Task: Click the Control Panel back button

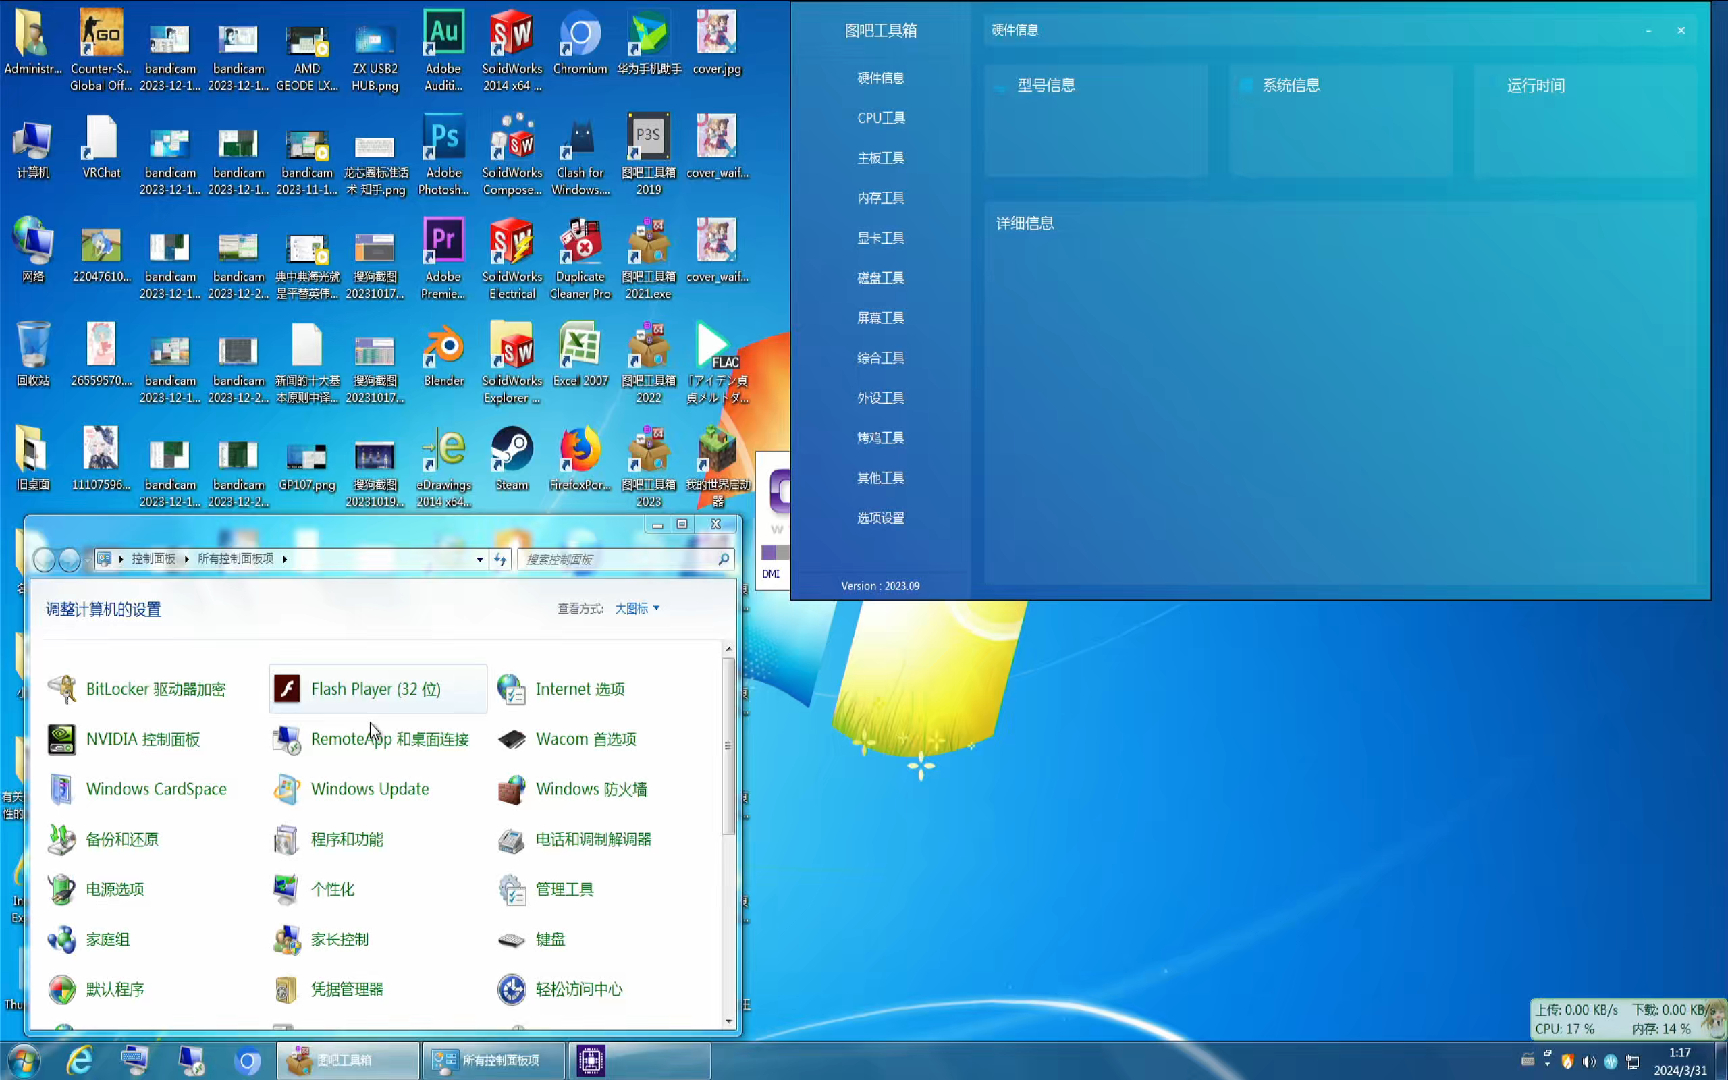Action: (x=44, y=559)
